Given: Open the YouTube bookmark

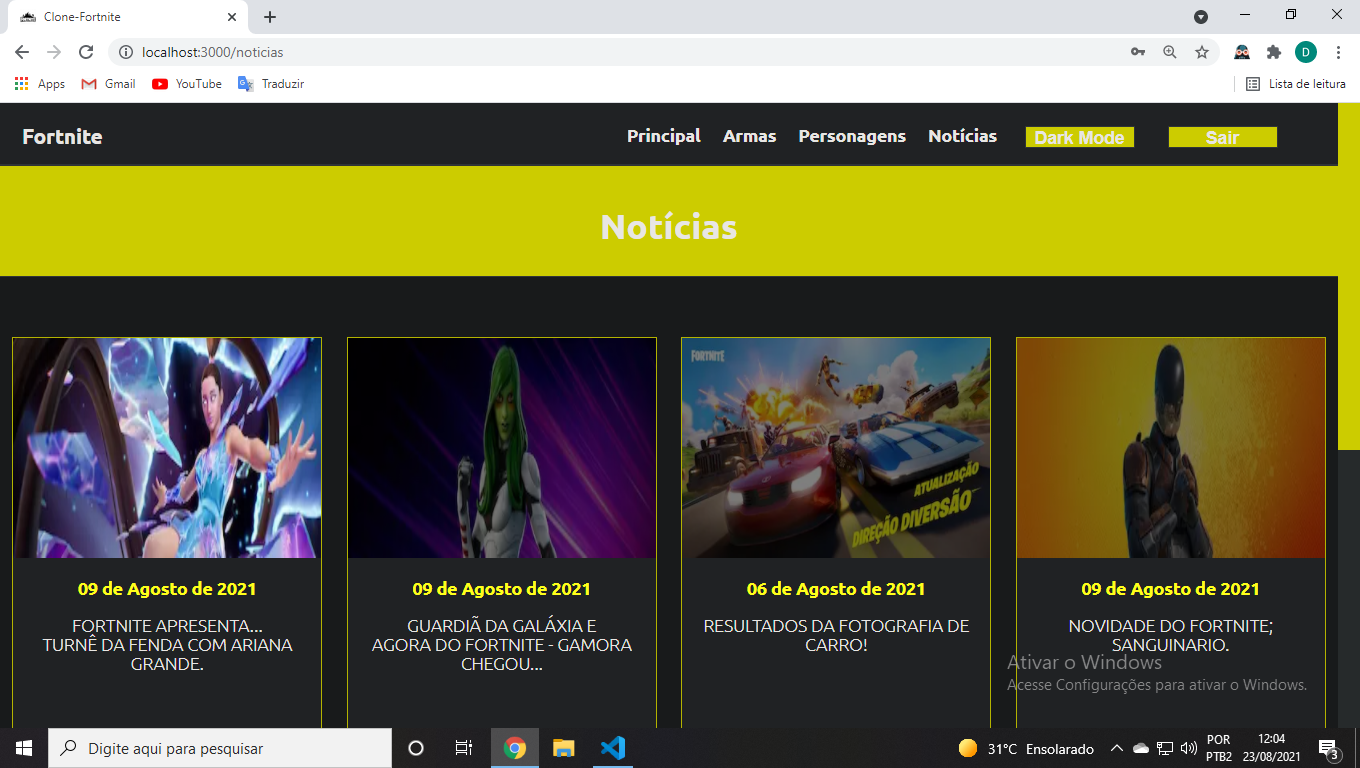Looking at the screenshot, I should click(x=187, y=84).
